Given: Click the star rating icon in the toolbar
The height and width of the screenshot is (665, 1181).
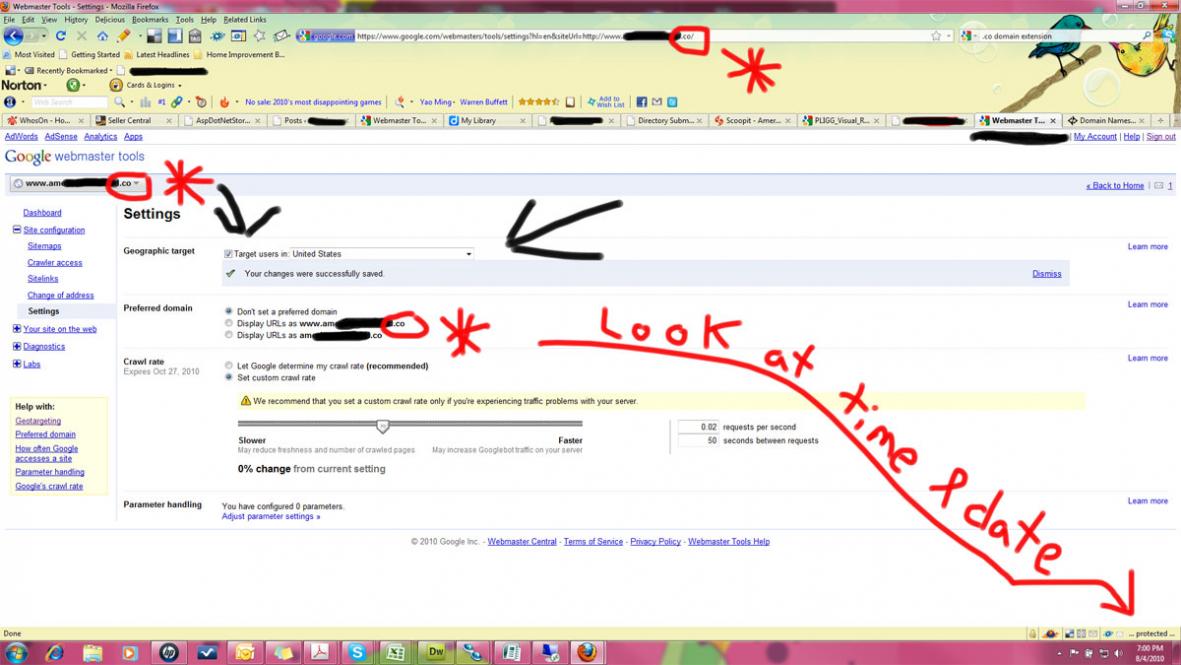Looking at the screenshot, I should click(x=538, y=102).
